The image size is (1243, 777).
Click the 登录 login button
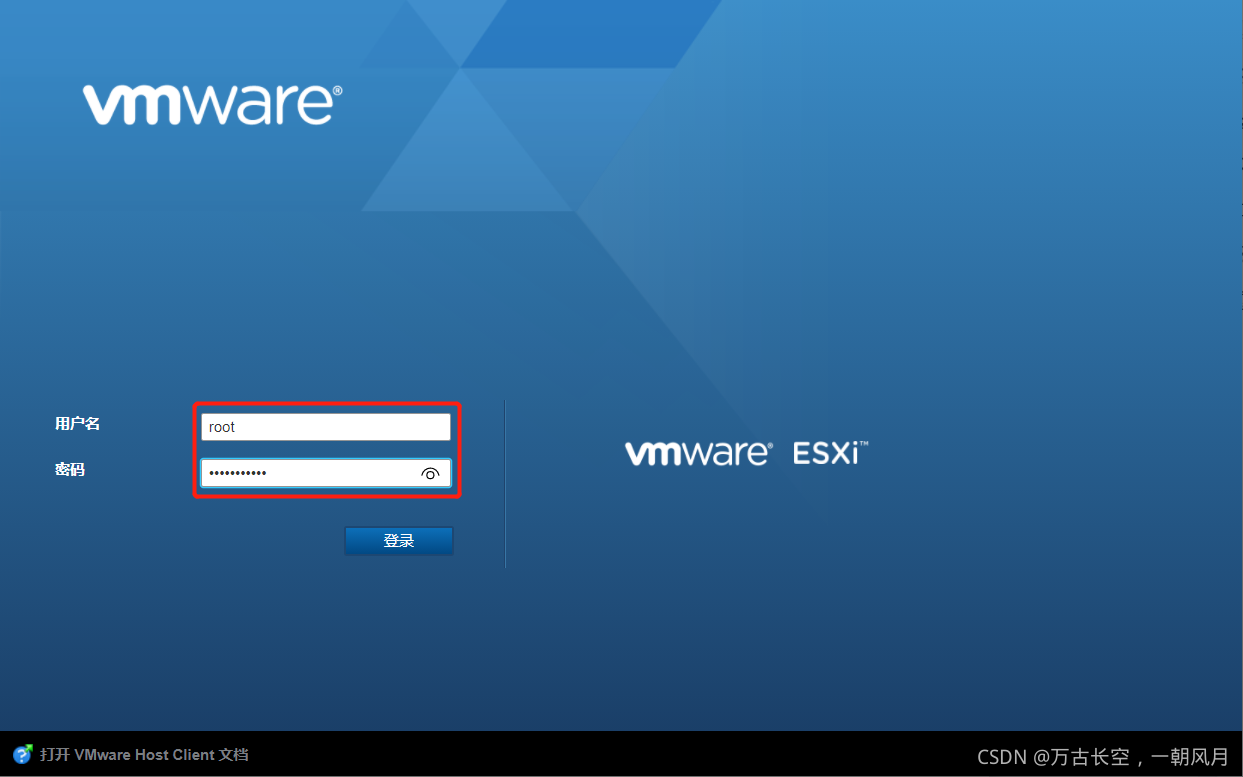click(399, 541)
